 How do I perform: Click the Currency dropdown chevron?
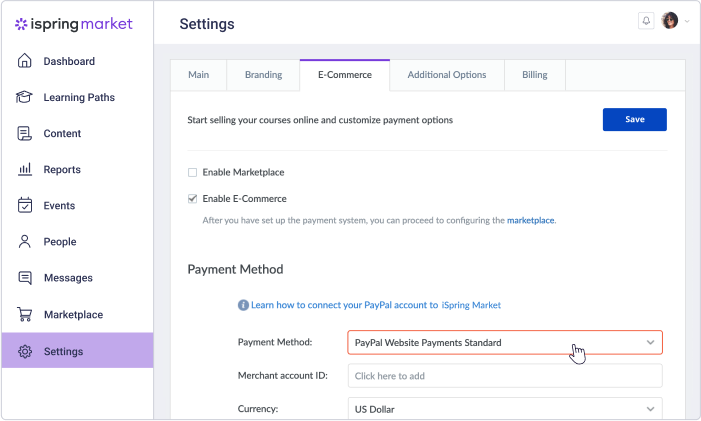[x=650, y=409]
